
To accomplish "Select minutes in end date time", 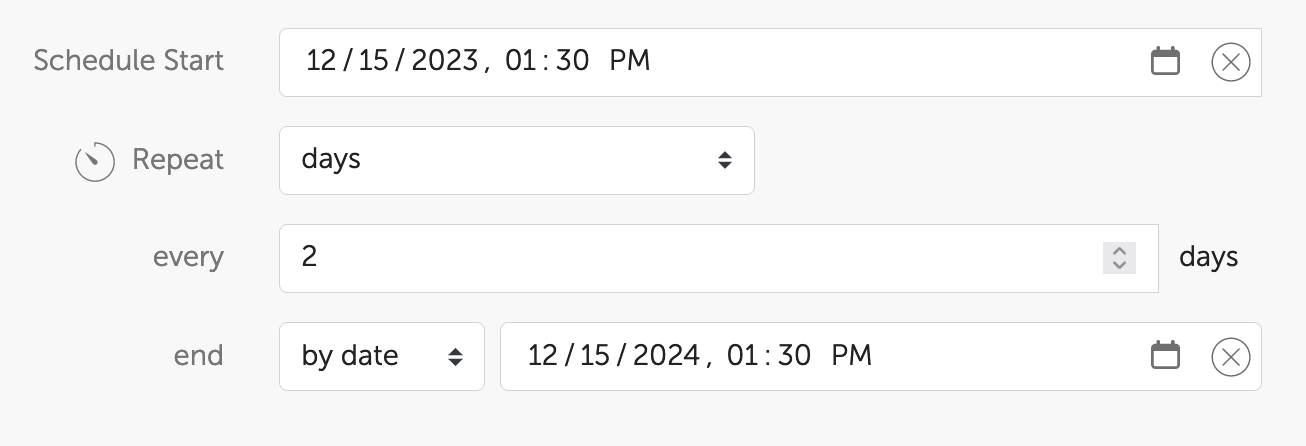I will [x=793, y=356].
